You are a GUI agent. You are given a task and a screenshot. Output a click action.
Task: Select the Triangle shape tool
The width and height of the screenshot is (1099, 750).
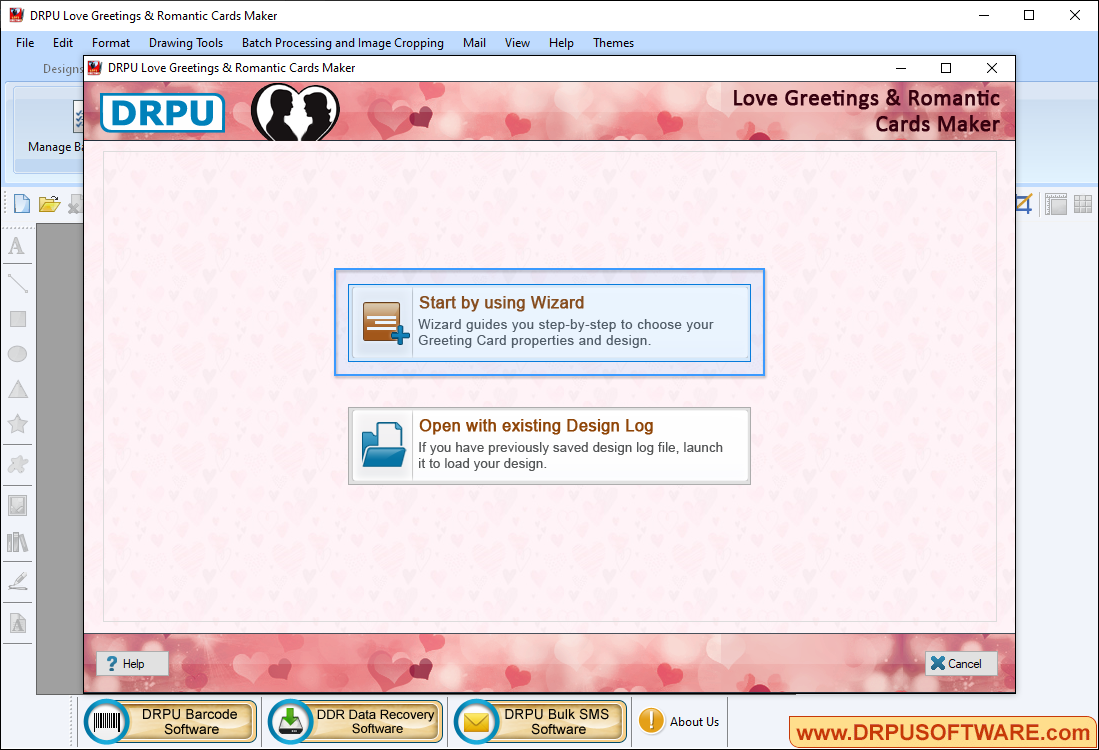[17, 390]
